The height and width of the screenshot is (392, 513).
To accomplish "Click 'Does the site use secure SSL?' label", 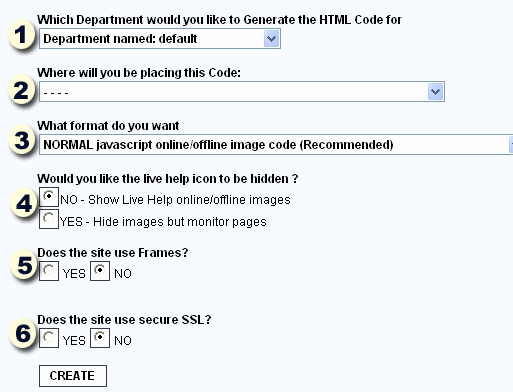I will [124, 320].
